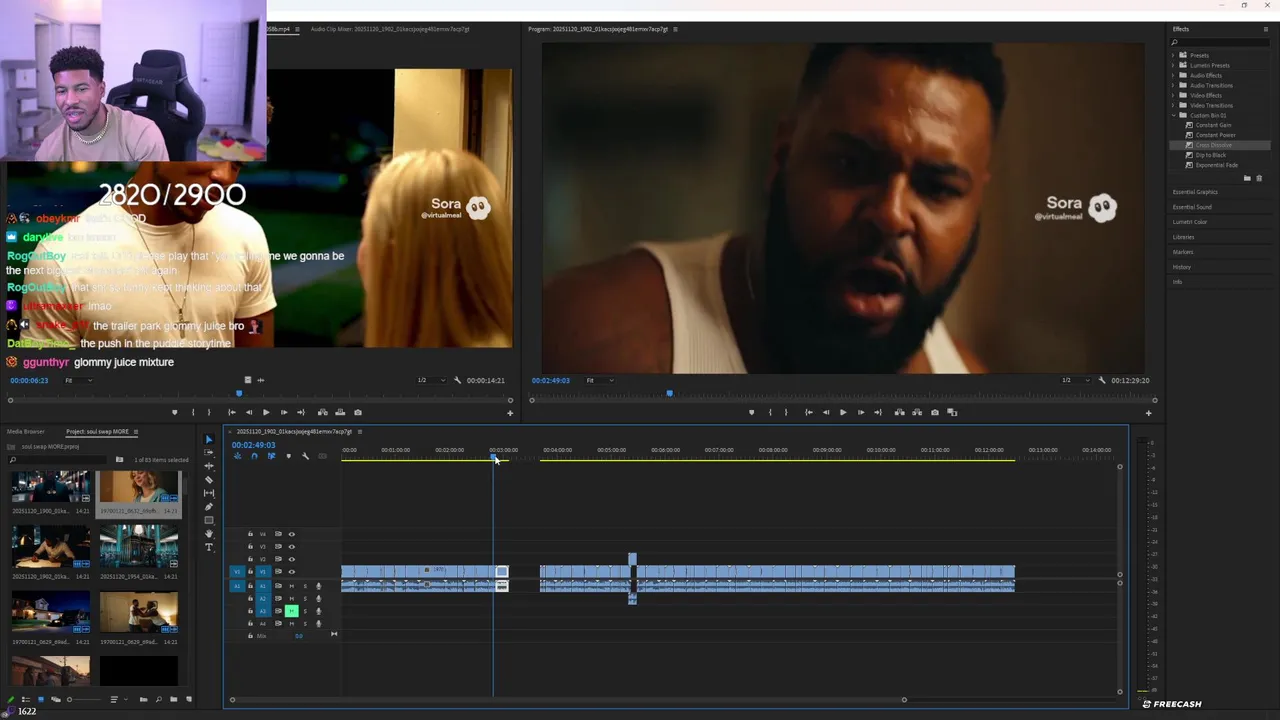Export frame from Source monitor camera icon

coord(358,412)
